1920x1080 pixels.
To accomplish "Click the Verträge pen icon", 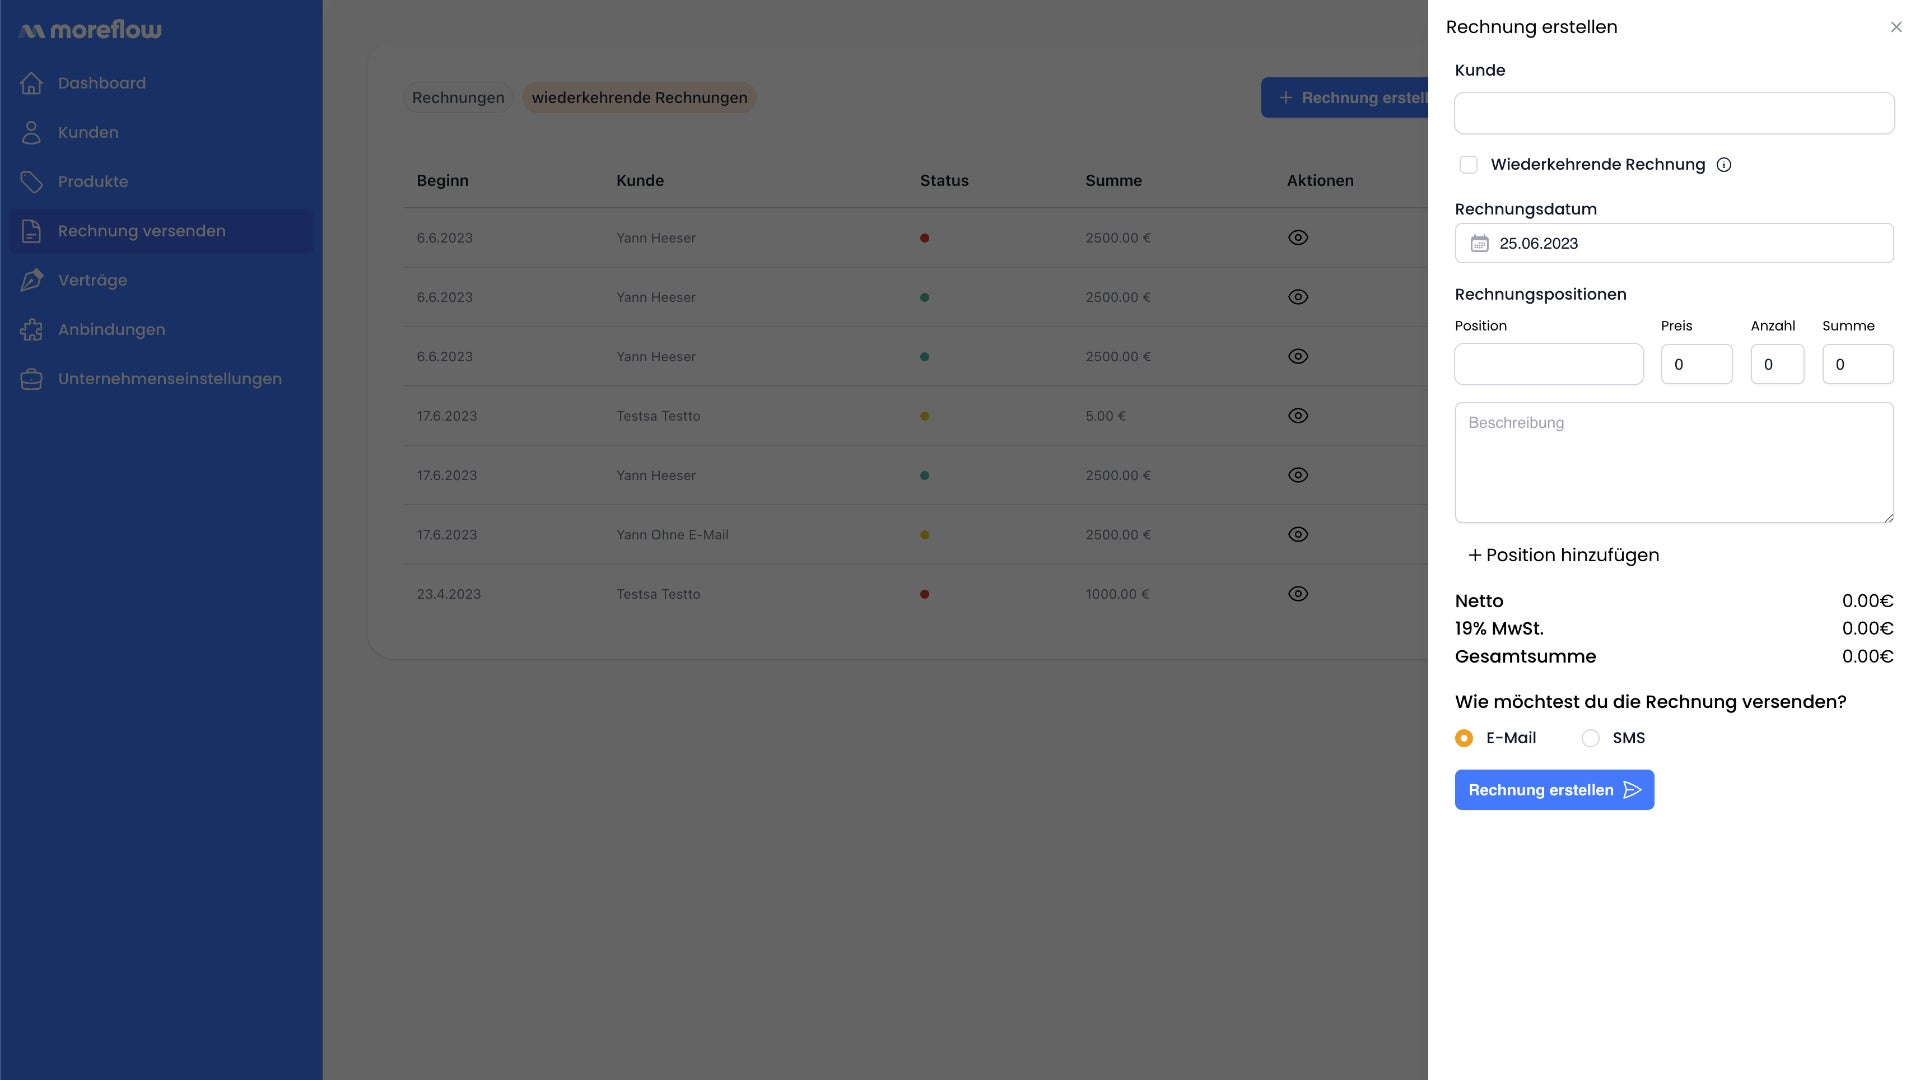I will (x=31, y=280).
